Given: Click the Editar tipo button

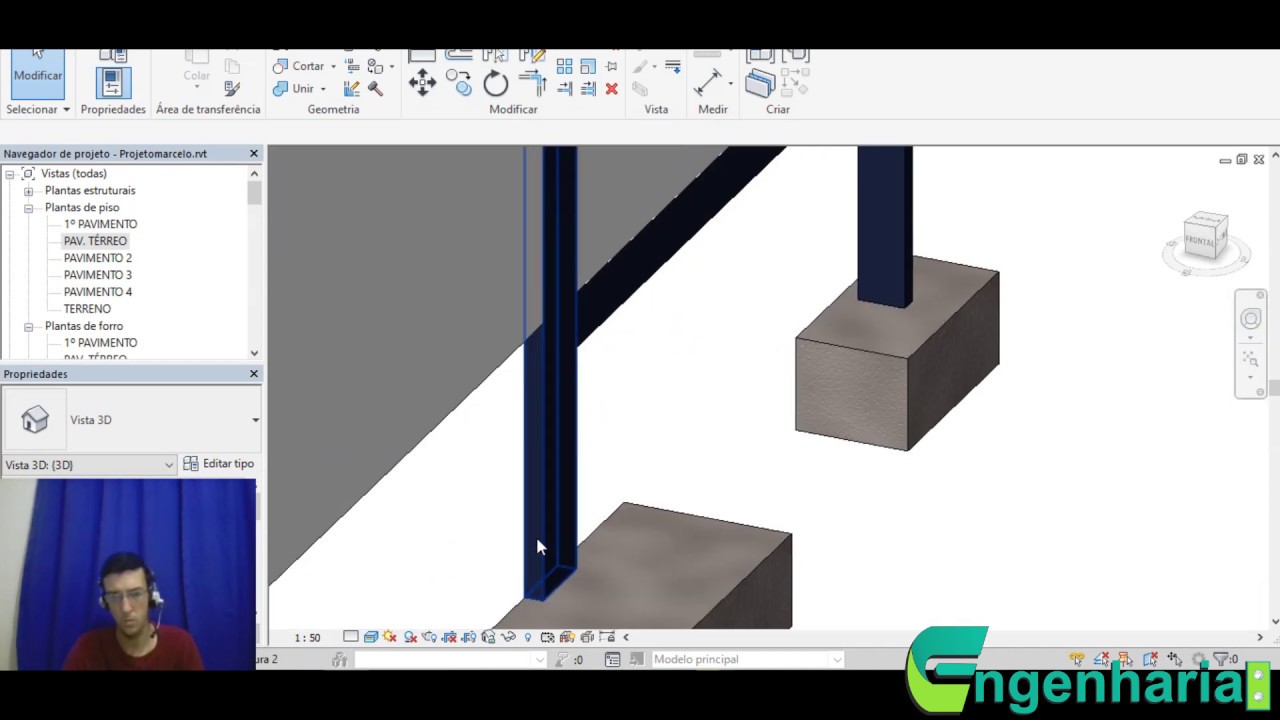Looking at the screenshot, I should pos(219,464).
